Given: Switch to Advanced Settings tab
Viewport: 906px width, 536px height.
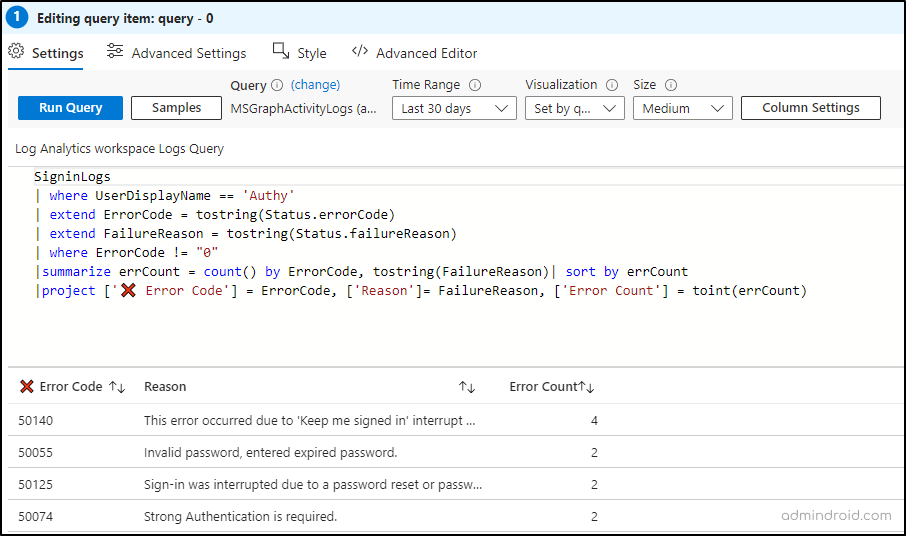Looking at the screenshot, I should coord(177,53).
